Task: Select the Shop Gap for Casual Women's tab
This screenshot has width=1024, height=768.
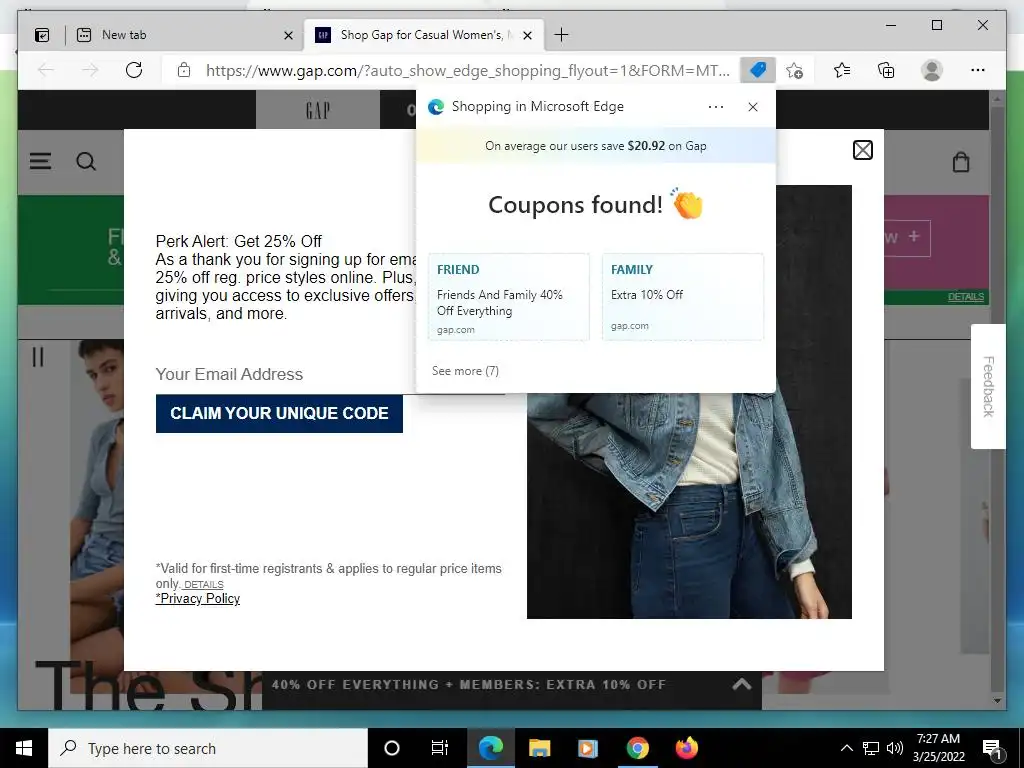Action: click(425, 35)
